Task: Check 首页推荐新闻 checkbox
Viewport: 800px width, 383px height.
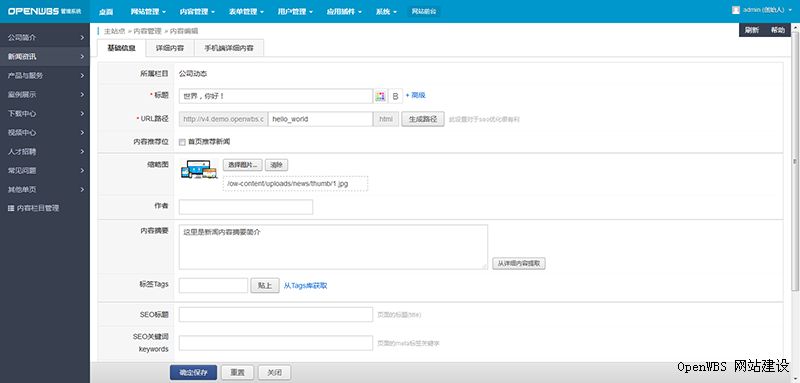Action: [x=182, y=142]
